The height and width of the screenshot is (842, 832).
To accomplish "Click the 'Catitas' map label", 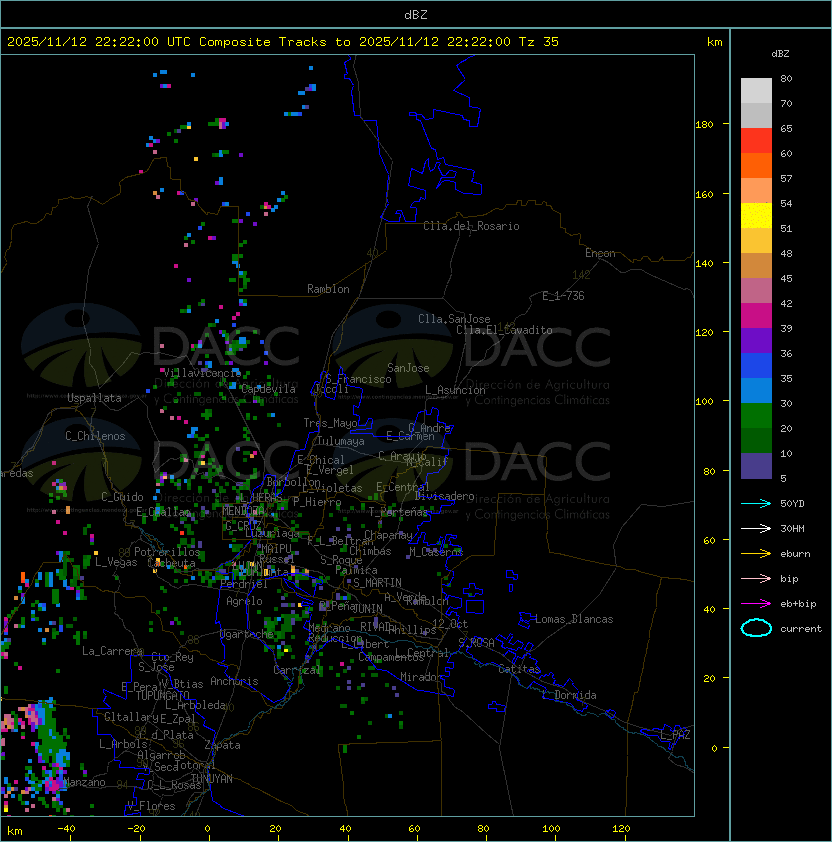I will tap(519, 669).
